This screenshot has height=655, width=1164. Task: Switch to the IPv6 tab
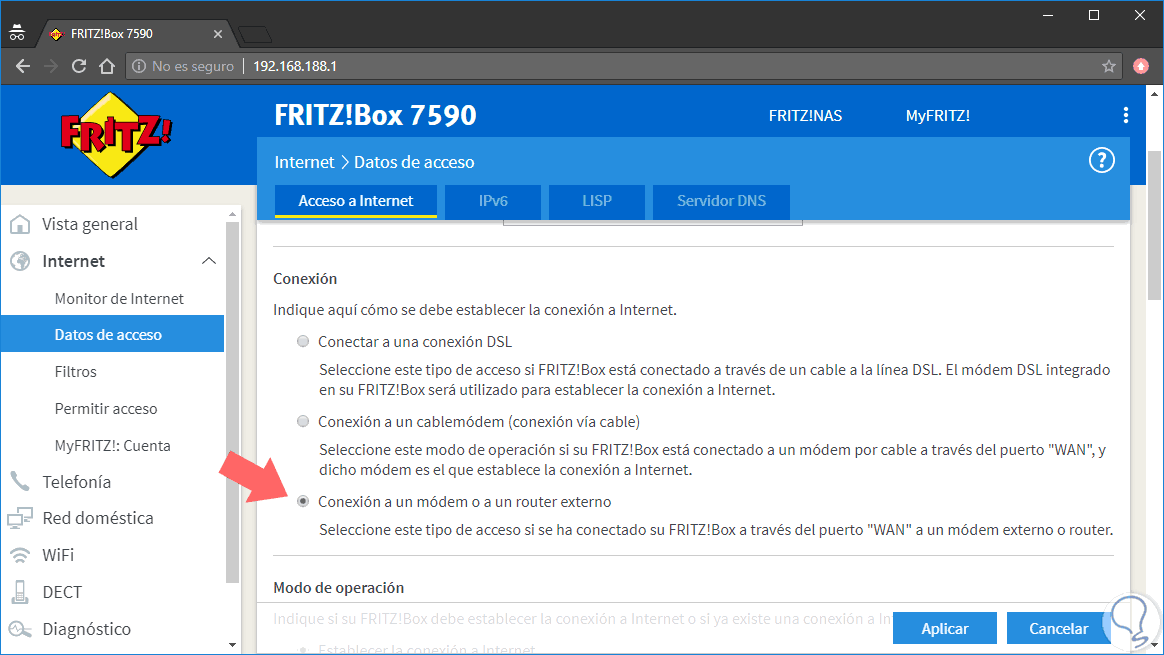pos(493,201)
